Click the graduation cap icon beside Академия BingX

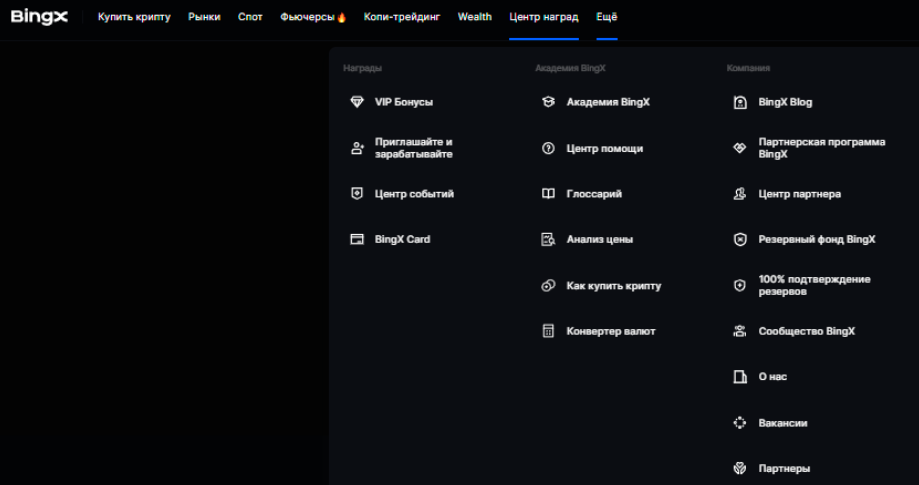(x=548, y=102)
